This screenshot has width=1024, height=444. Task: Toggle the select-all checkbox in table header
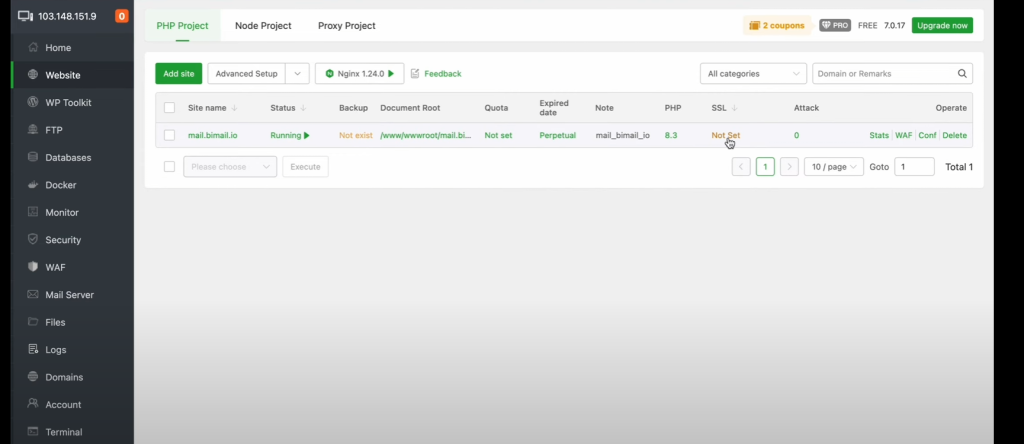pos(169,108)
